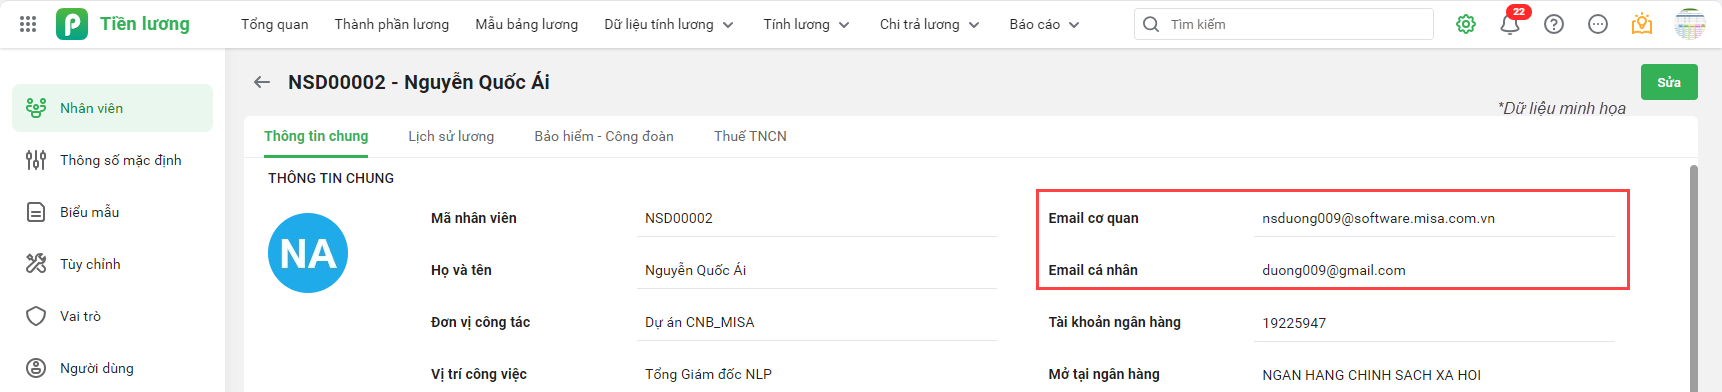Open notifications bell with 22 badge

(1511, 23)
